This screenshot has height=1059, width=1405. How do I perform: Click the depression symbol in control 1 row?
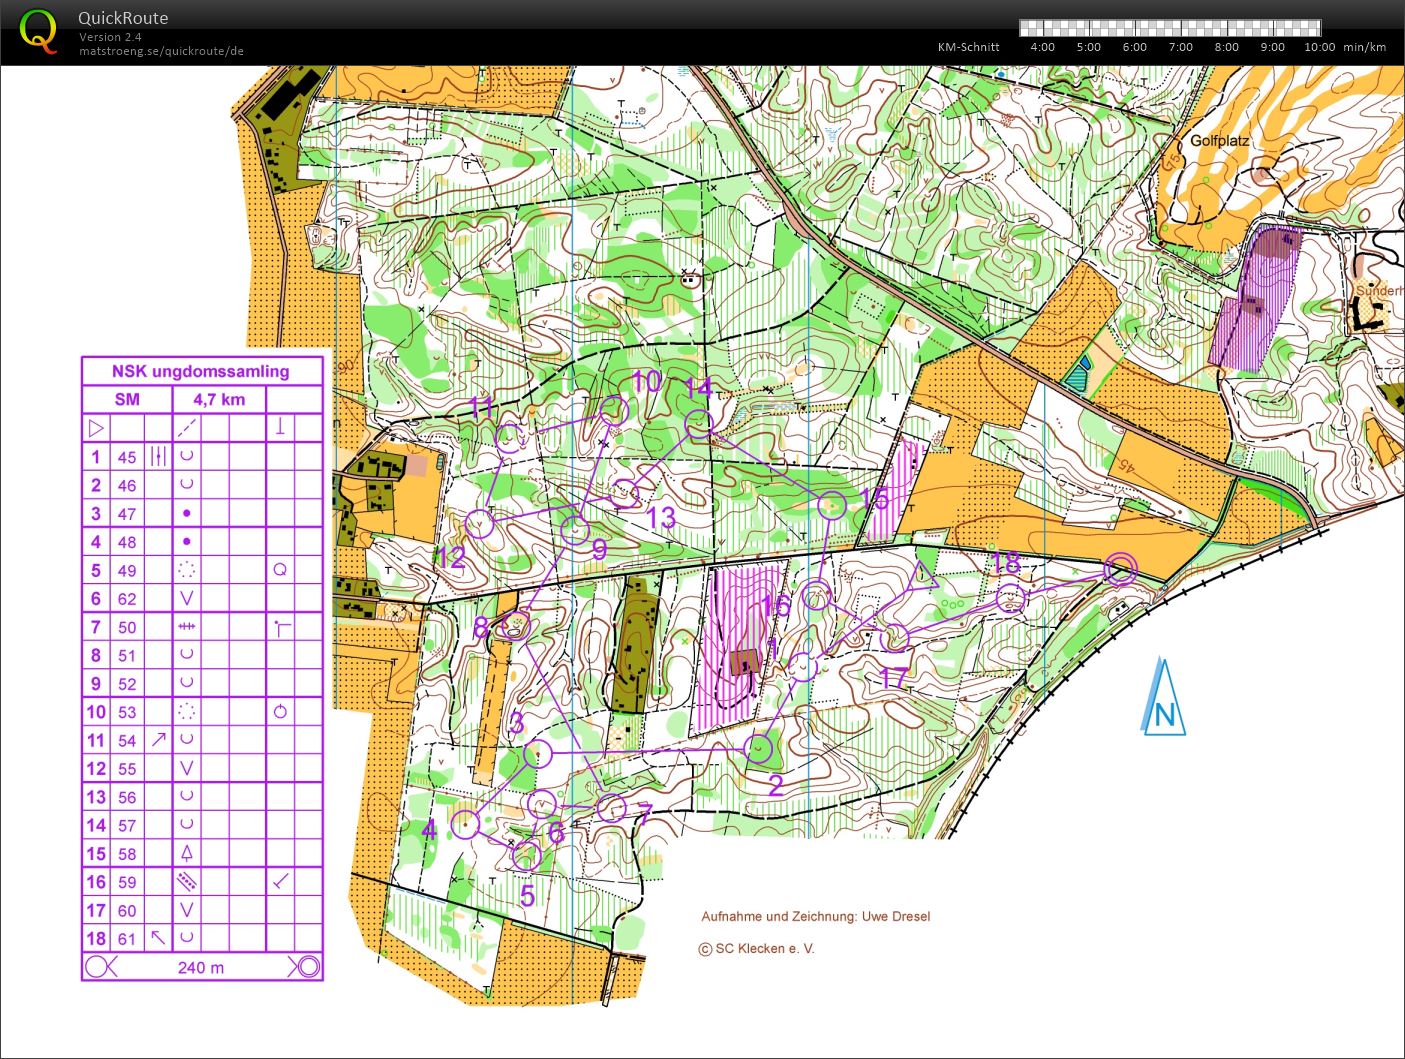coord(185,457)
